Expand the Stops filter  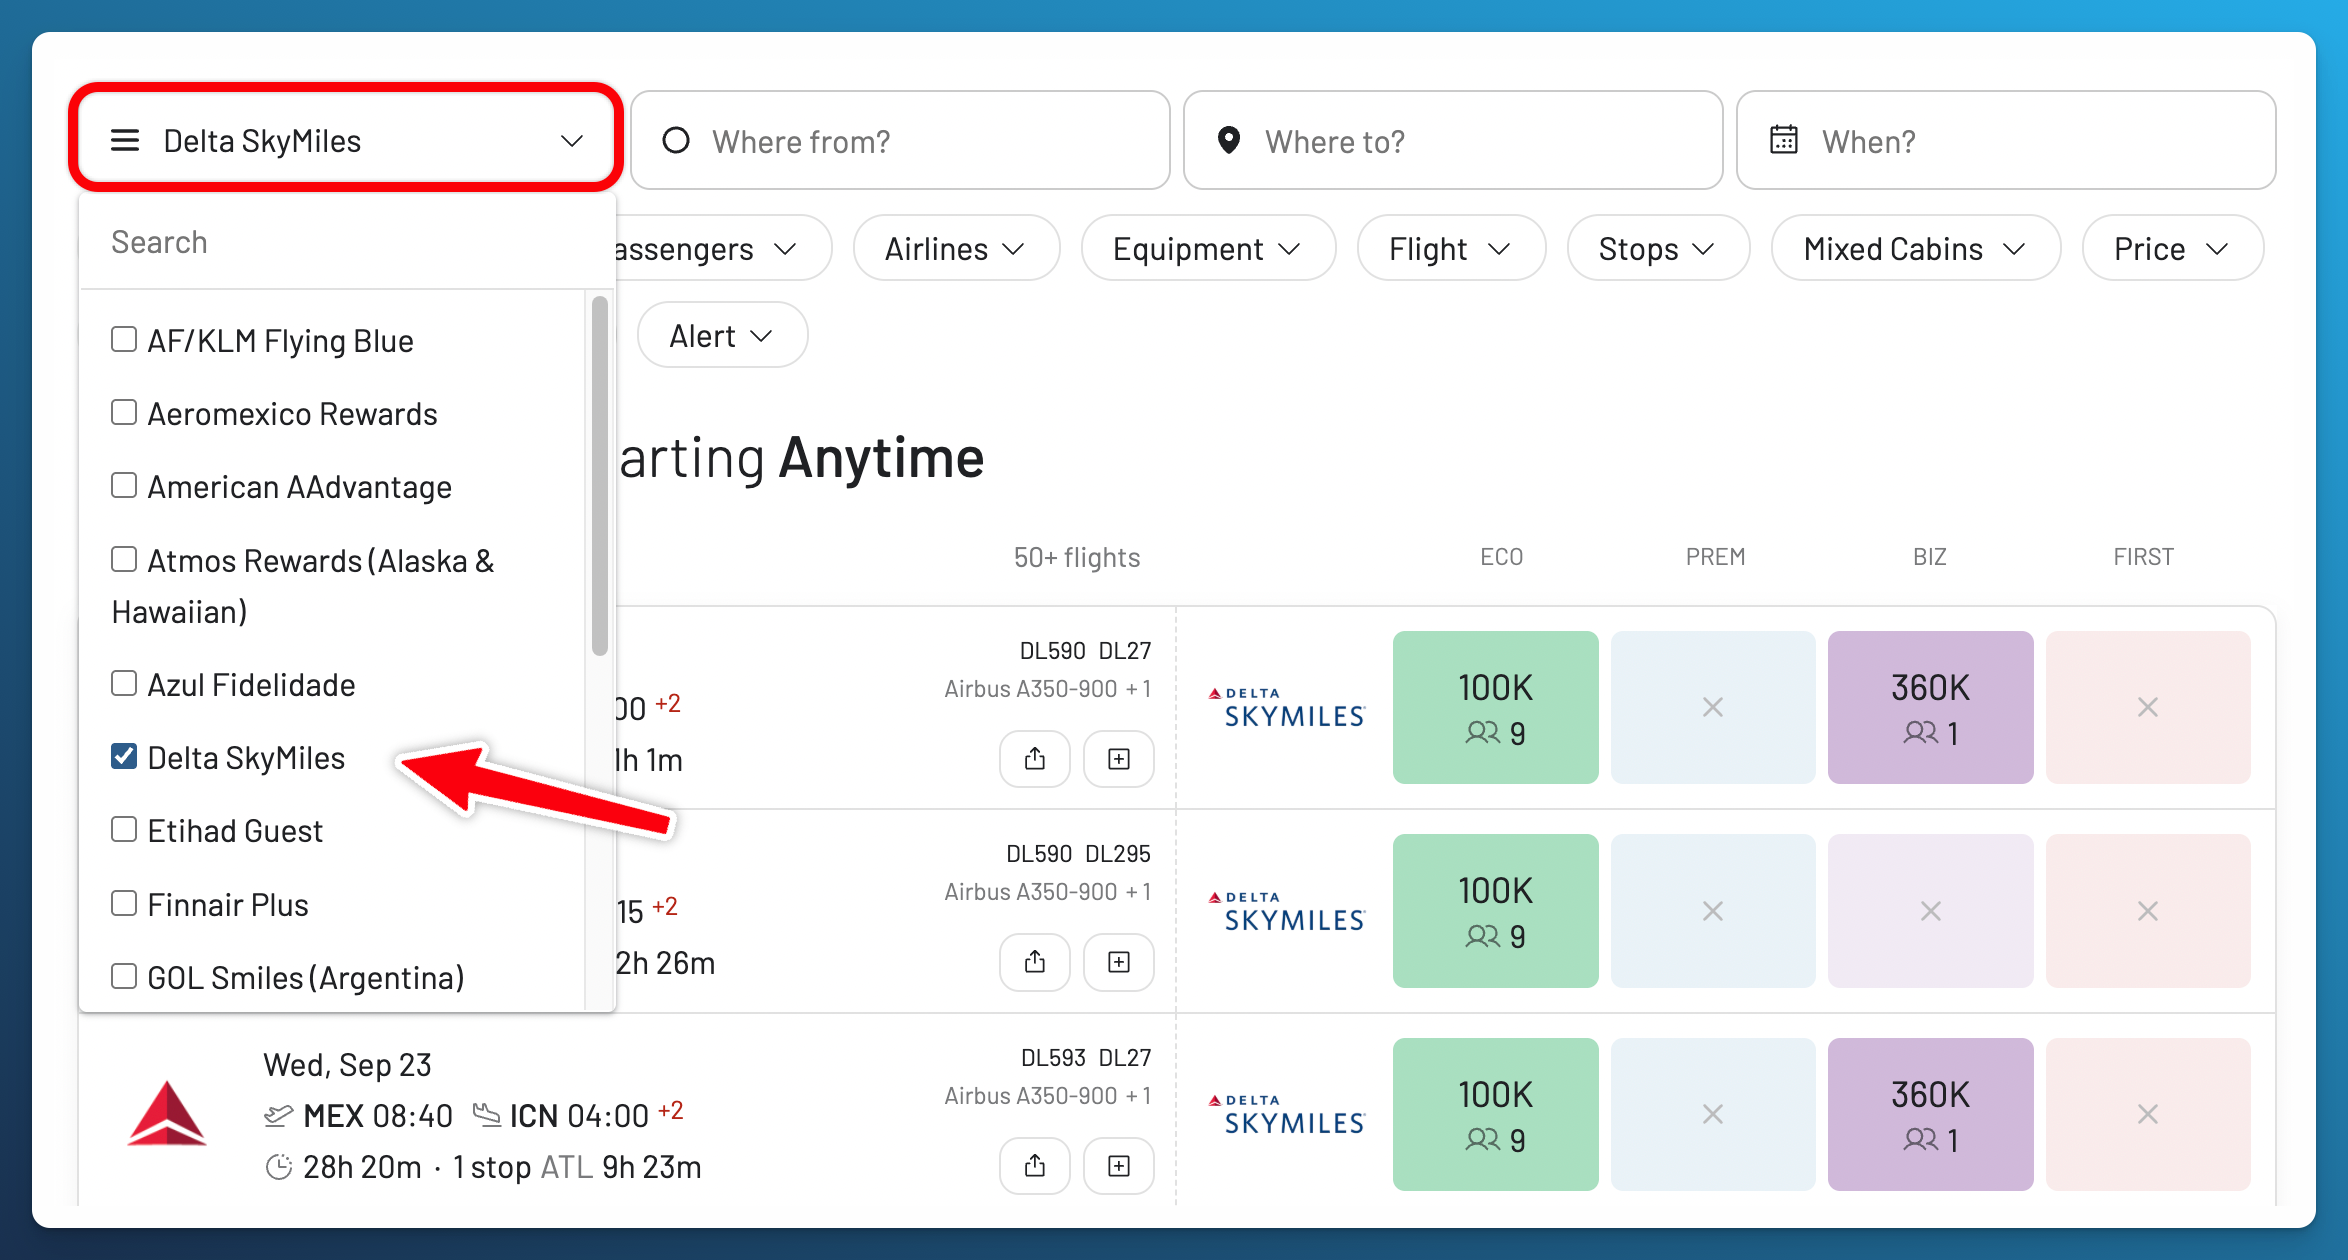tap(1658, 248)
